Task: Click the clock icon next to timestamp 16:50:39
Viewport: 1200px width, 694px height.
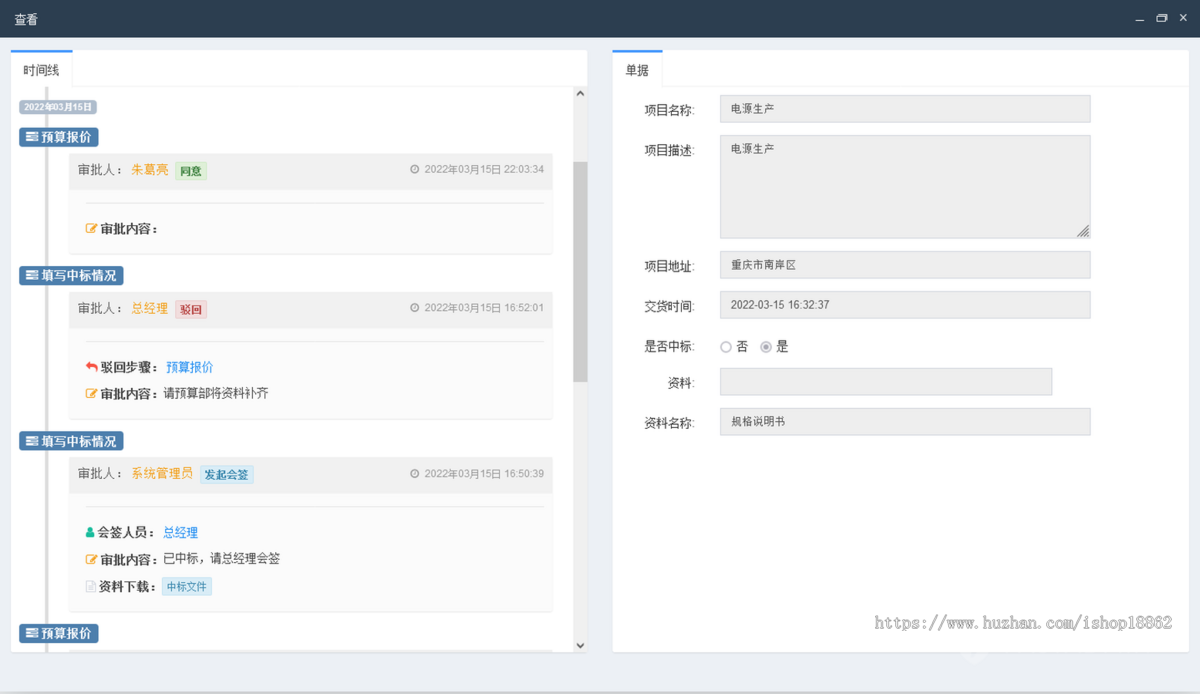Action: click(x=415, y=473)
